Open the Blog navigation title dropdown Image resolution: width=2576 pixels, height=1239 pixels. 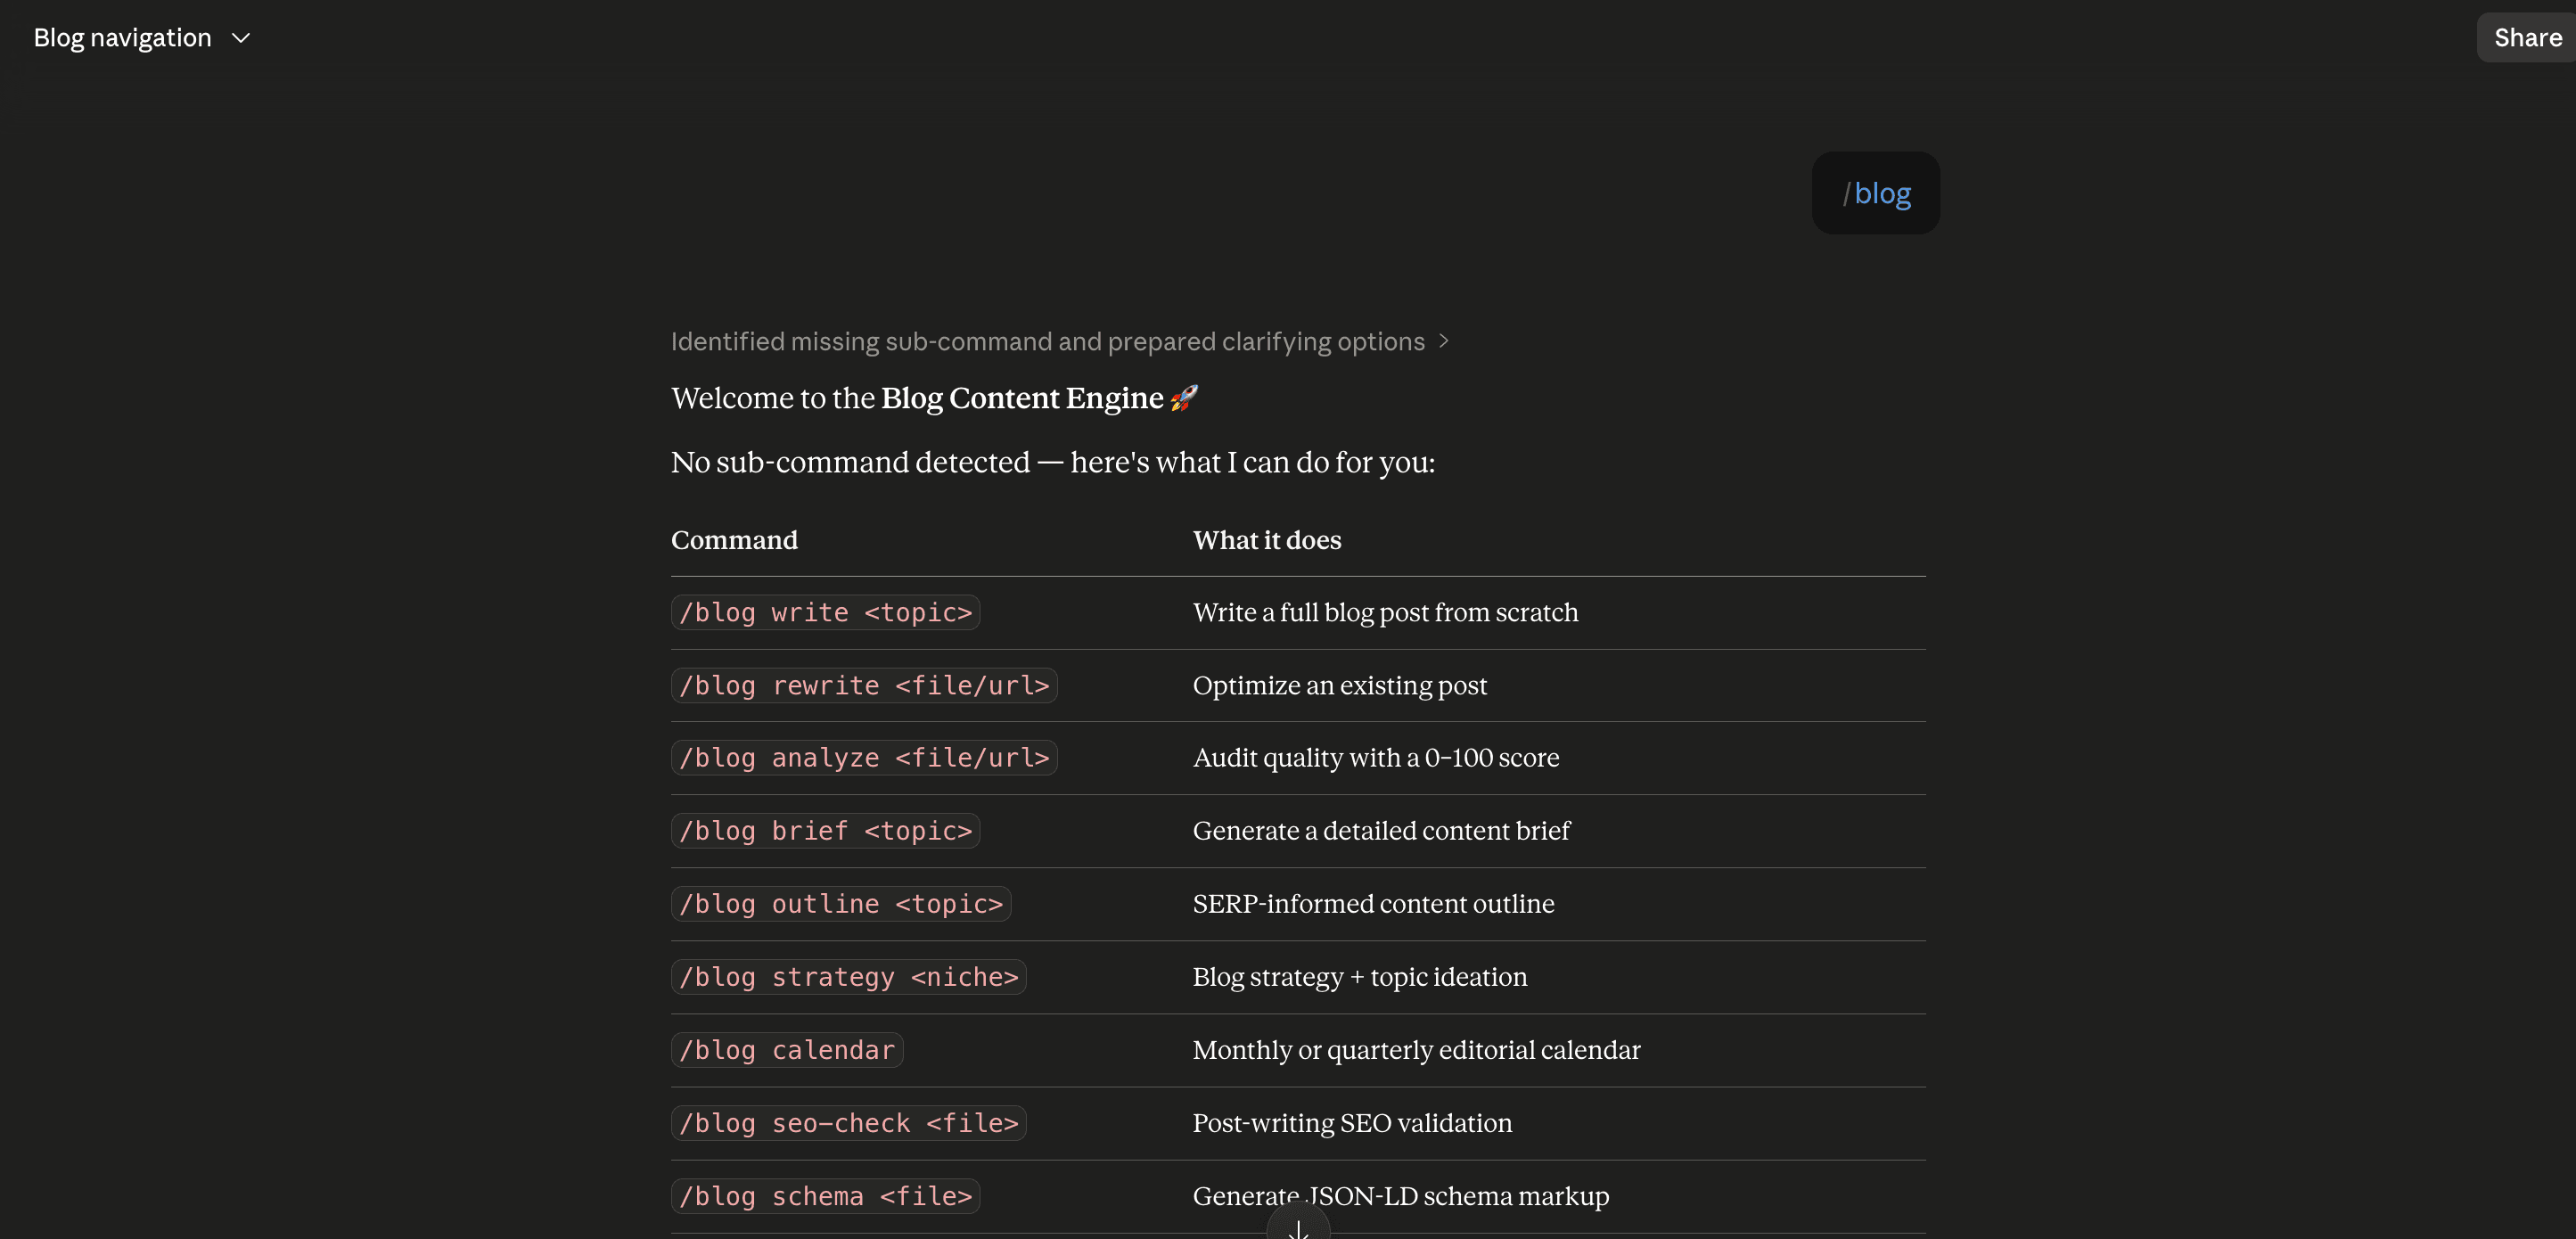pos(141,38)
